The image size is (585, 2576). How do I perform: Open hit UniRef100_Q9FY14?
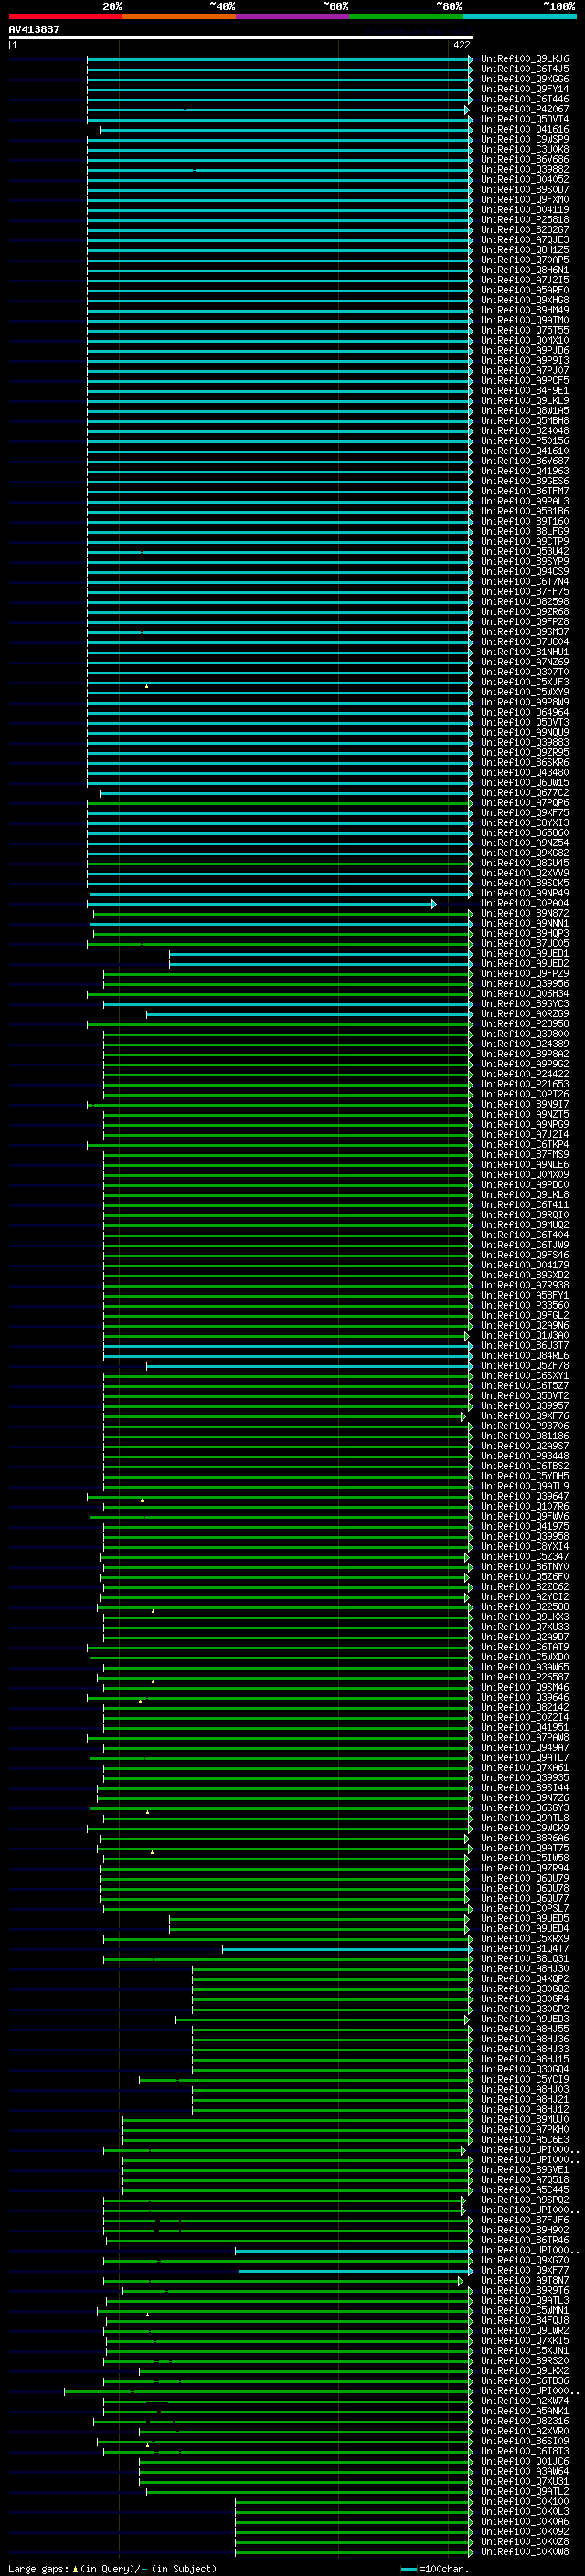[524, 89]
